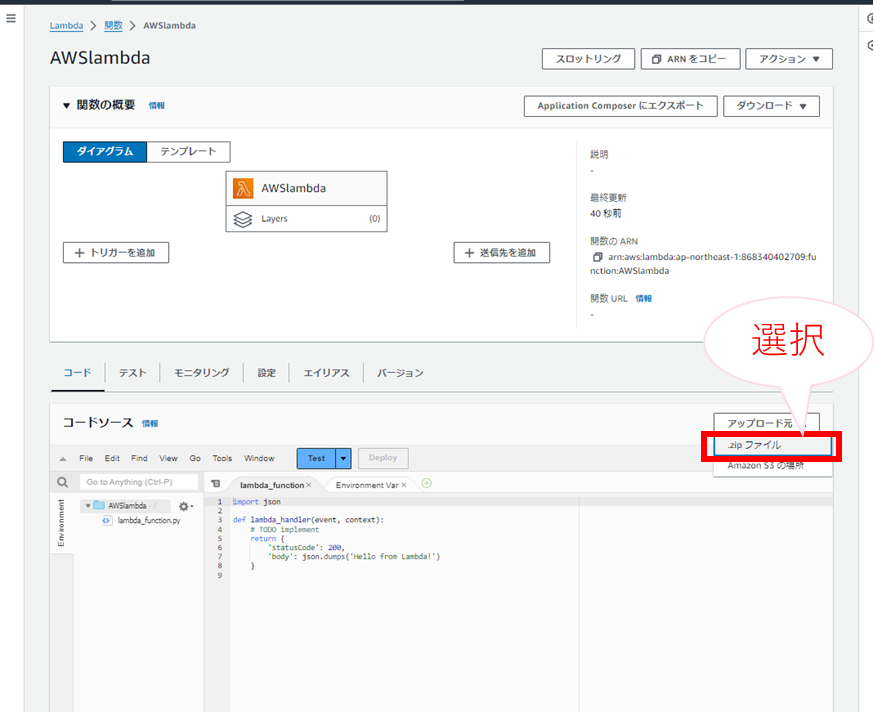Open 情報 link next to コードソース

click(150, 424)
